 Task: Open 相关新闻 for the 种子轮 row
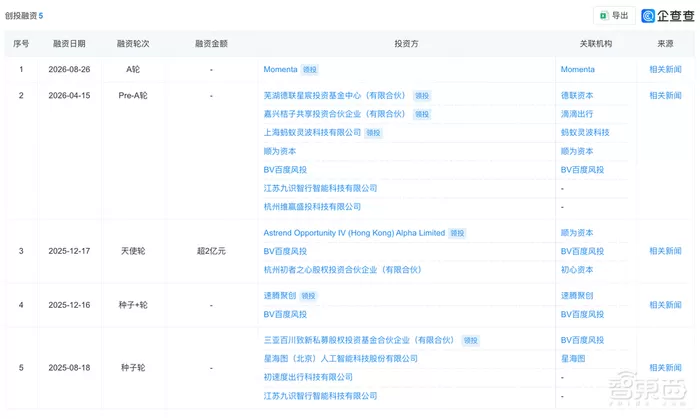point(665,368)
